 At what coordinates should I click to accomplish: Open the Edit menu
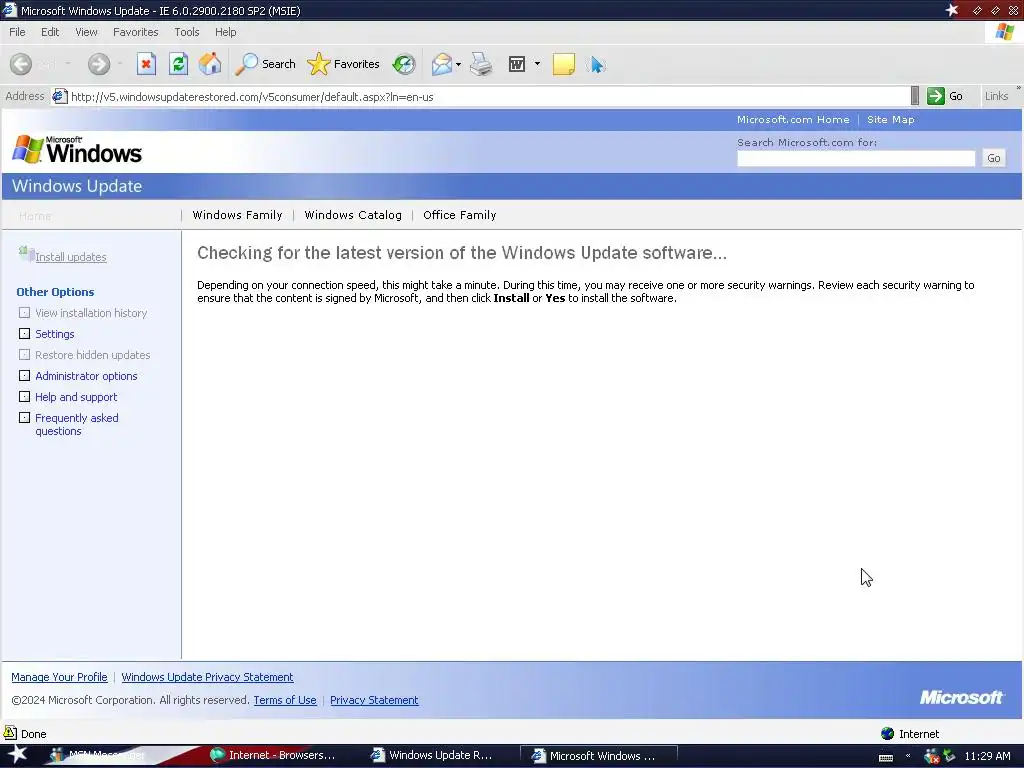(50, 32)
